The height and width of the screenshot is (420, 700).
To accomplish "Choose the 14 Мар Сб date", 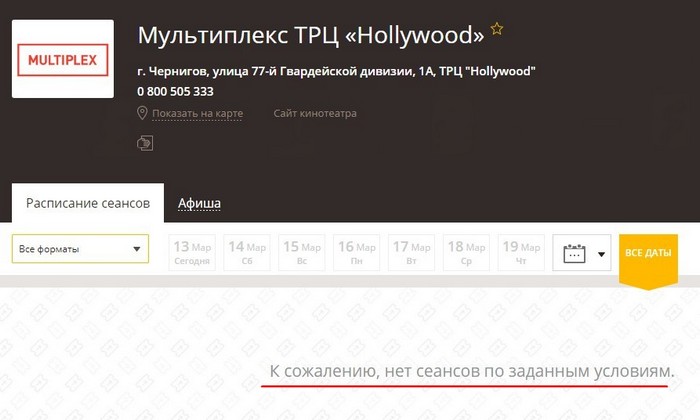I will point(246,253).
